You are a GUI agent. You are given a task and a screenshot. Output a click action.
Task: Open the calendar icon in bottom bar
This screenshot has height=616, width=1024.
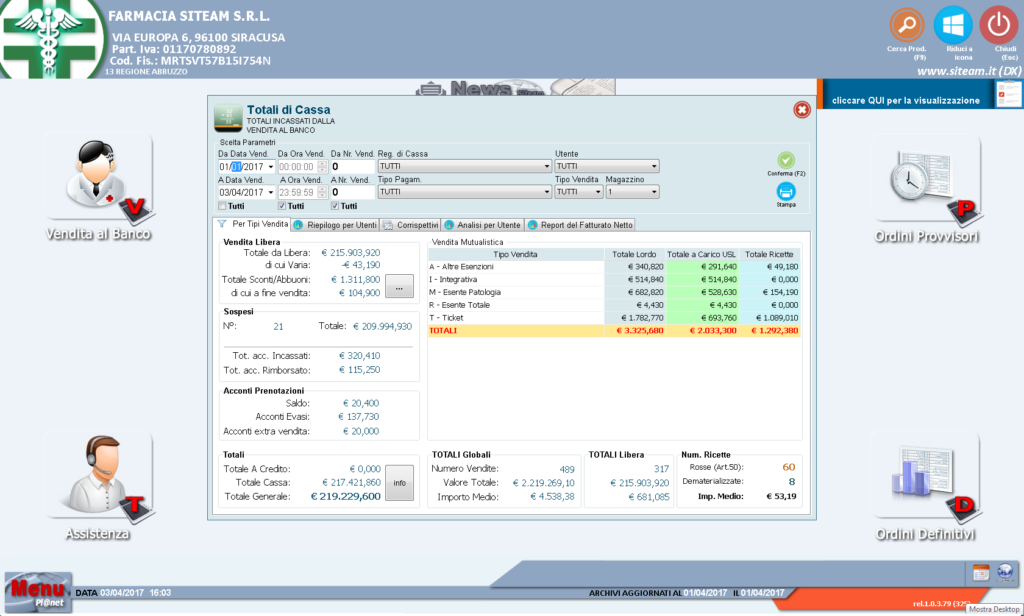[x=981, y=571]
